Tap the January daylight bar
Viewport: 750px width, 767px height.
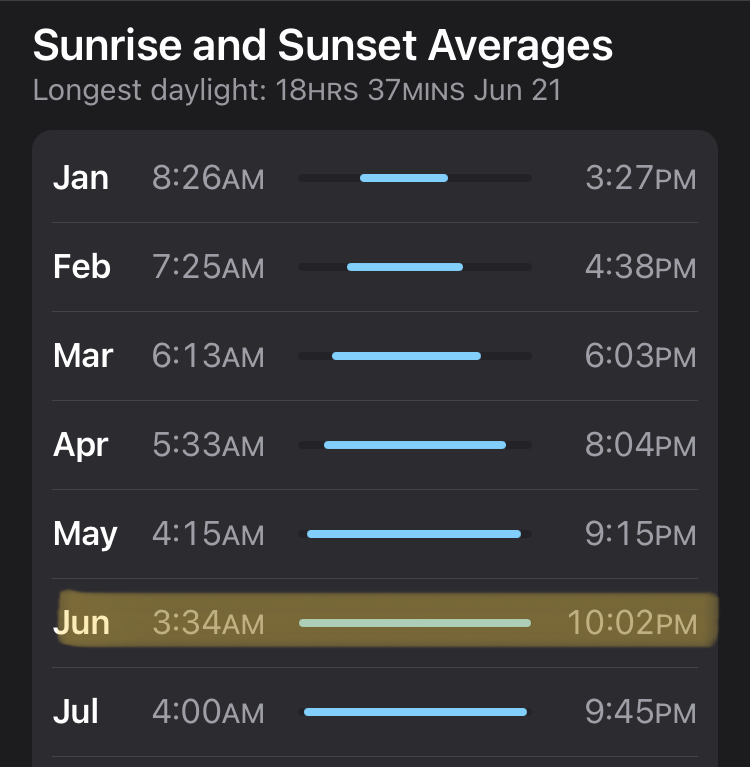pyautogui.click(x=404, y=178)
